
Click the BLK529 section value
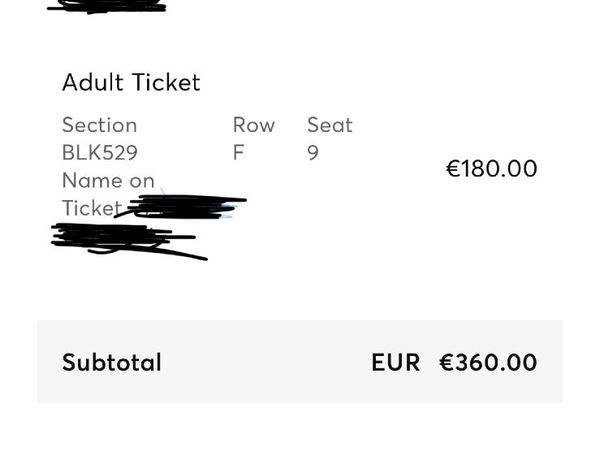[99, 152]
